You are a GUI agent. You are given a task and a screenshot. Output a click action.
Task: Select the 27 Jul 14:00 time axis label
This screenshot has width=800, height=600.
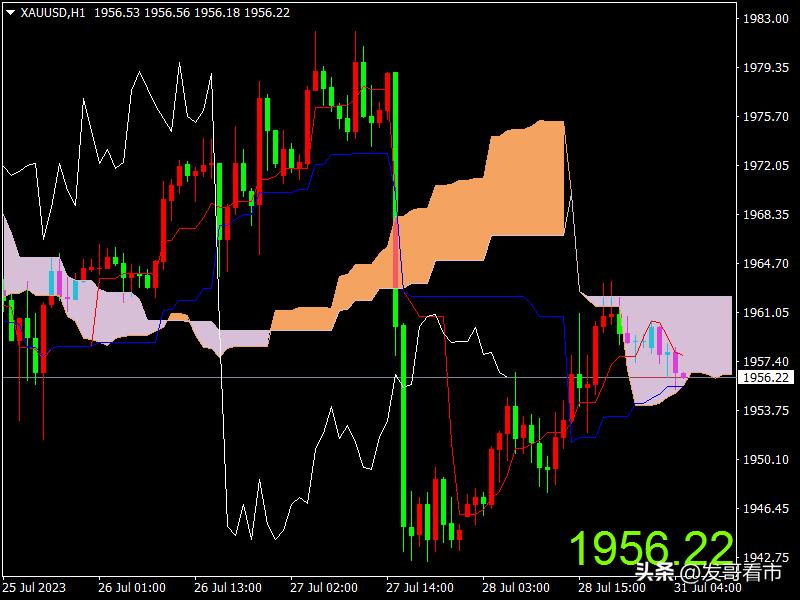tap(419, 588)
